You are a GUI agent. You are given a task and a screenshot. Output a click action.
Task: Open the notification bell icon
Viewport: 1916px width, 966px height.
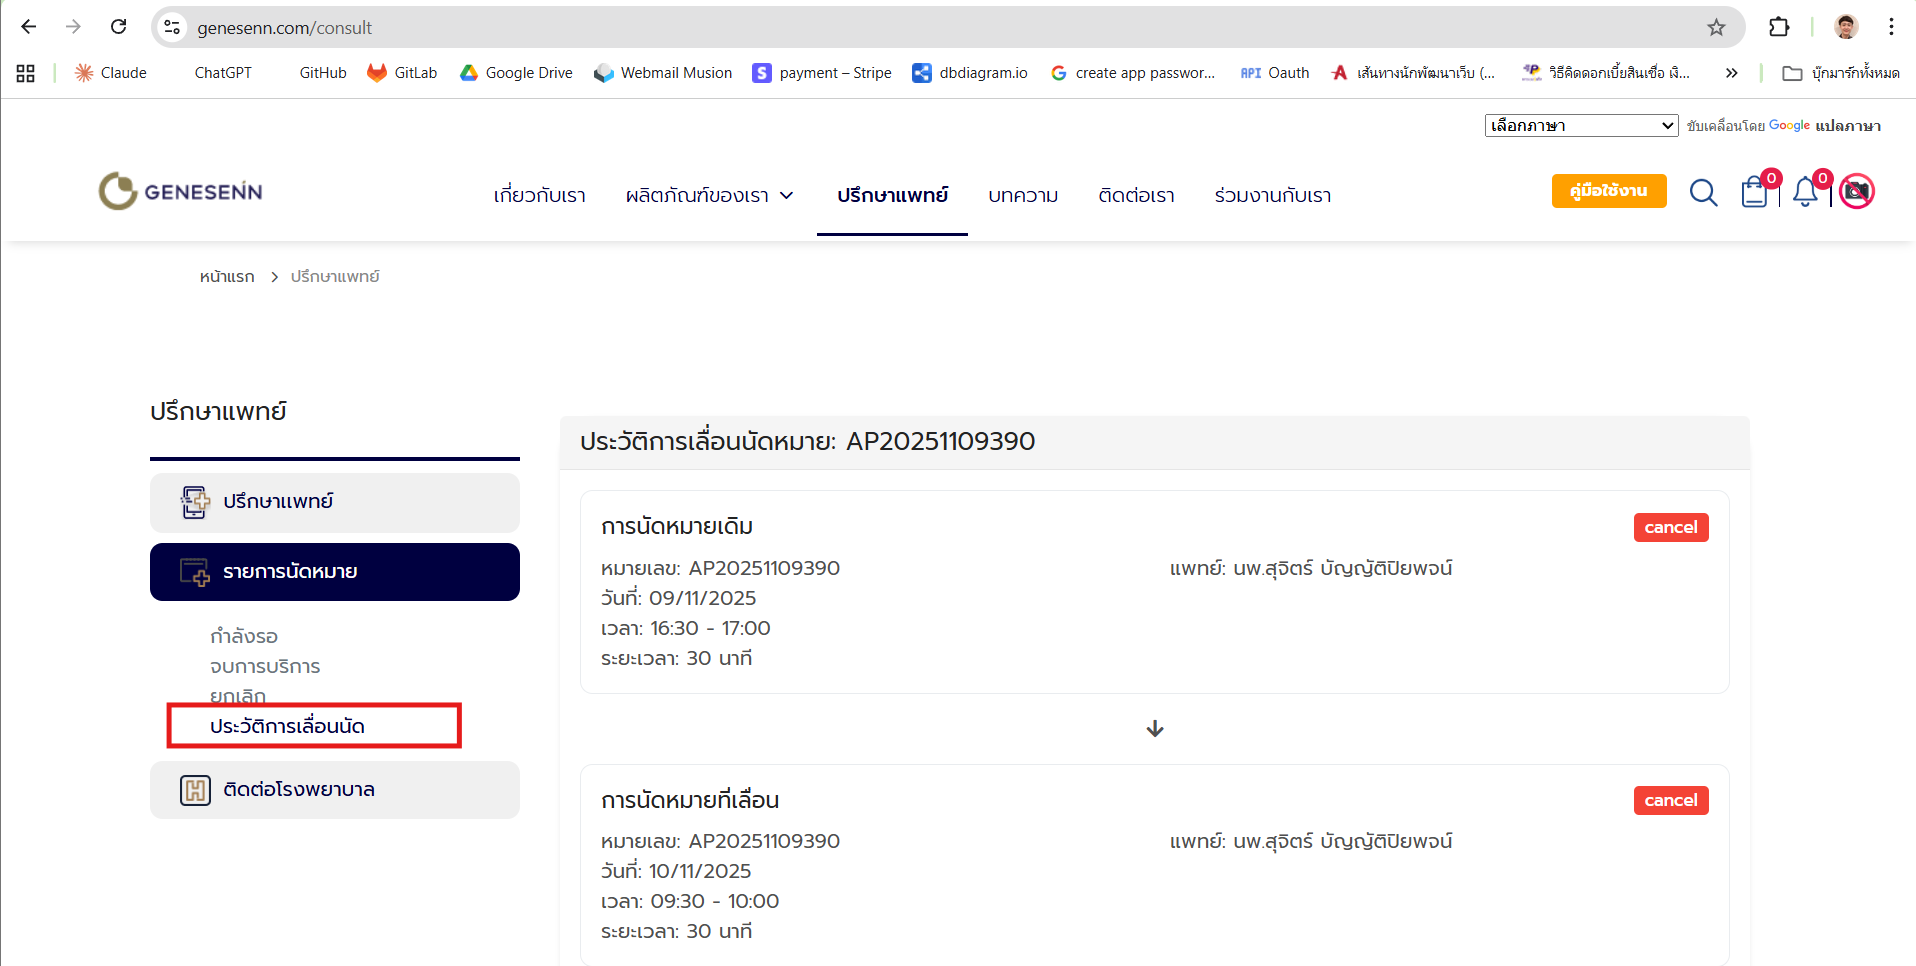pyautogui.click(x=1805, y=192)
